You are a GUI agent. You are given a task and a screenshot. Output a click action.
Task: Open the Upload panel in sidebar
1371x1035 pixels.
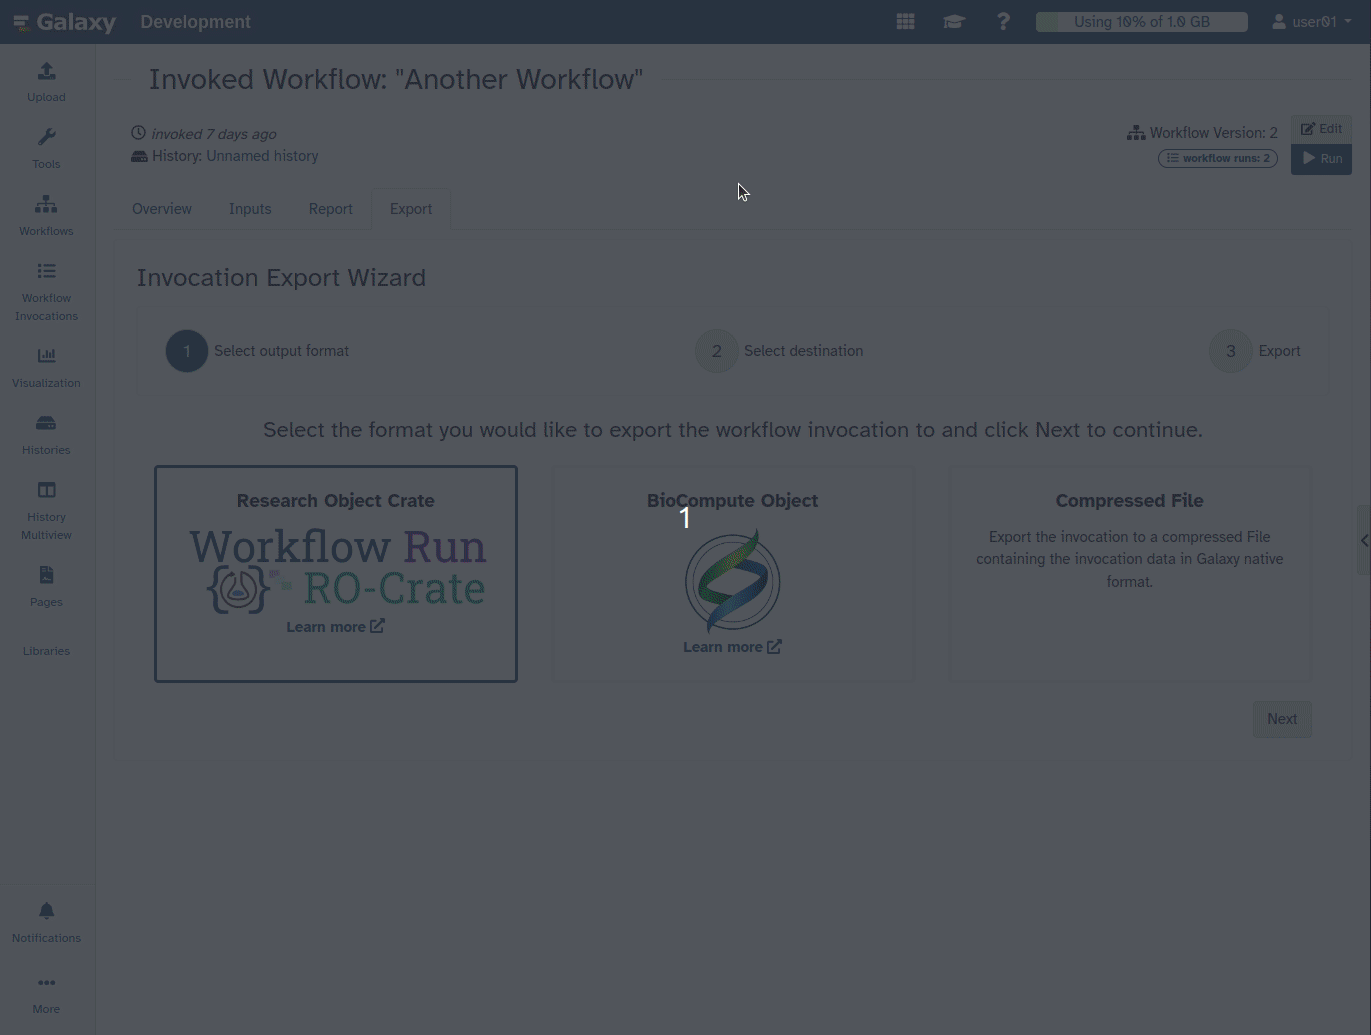(x=46, y=82)
